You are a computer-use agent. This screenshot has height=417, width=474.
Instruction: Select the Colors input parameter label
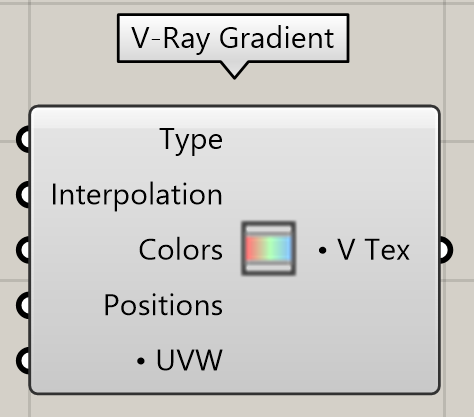coord(181,250)
